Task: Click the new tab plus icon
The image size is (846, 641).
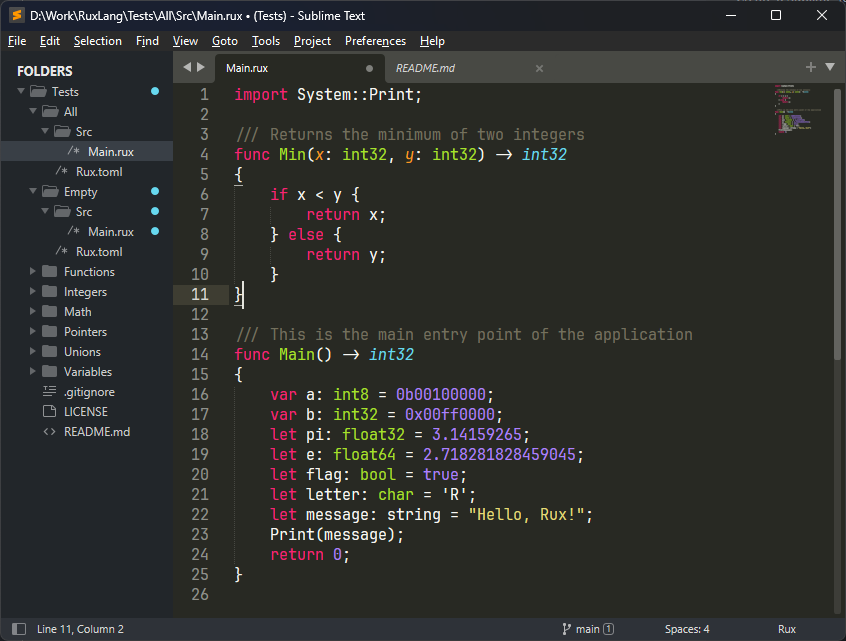Action: 810,67
